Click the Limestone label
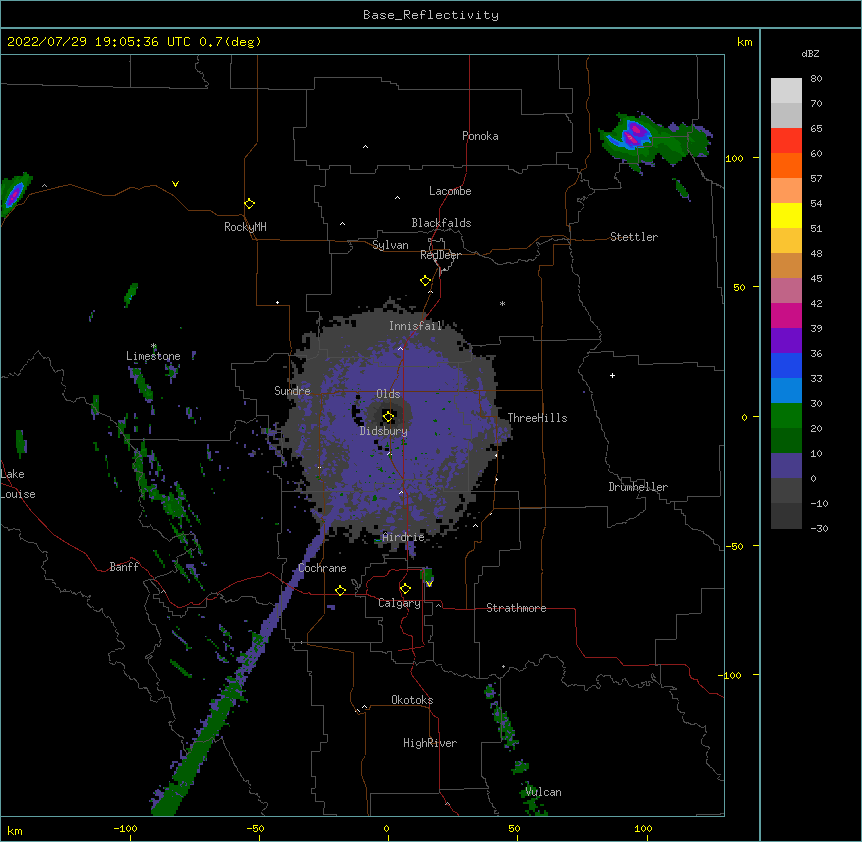 coord(153,356)
